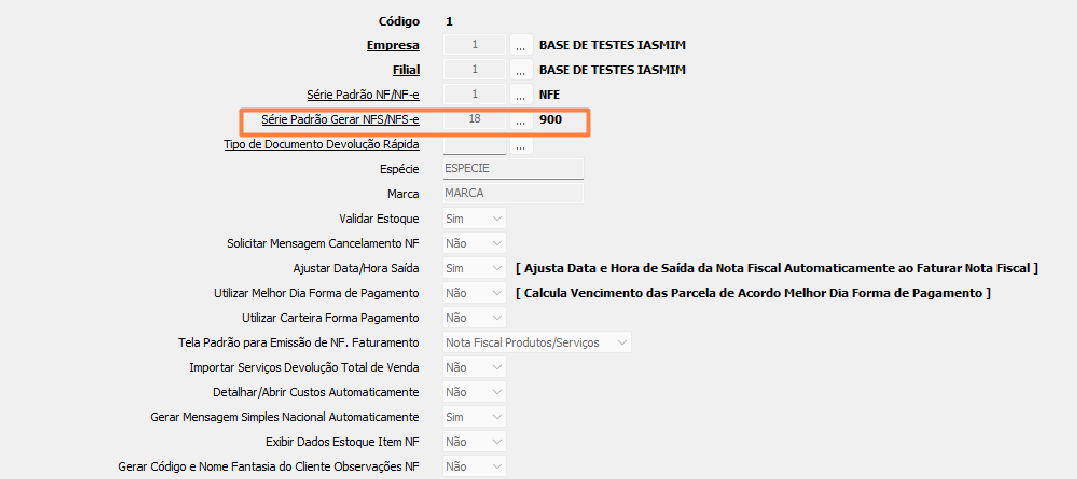Click the Tipo de Documento Devolução Rápida label
The width and height of the screenshot is (1077, 479).
click(321, 145)
